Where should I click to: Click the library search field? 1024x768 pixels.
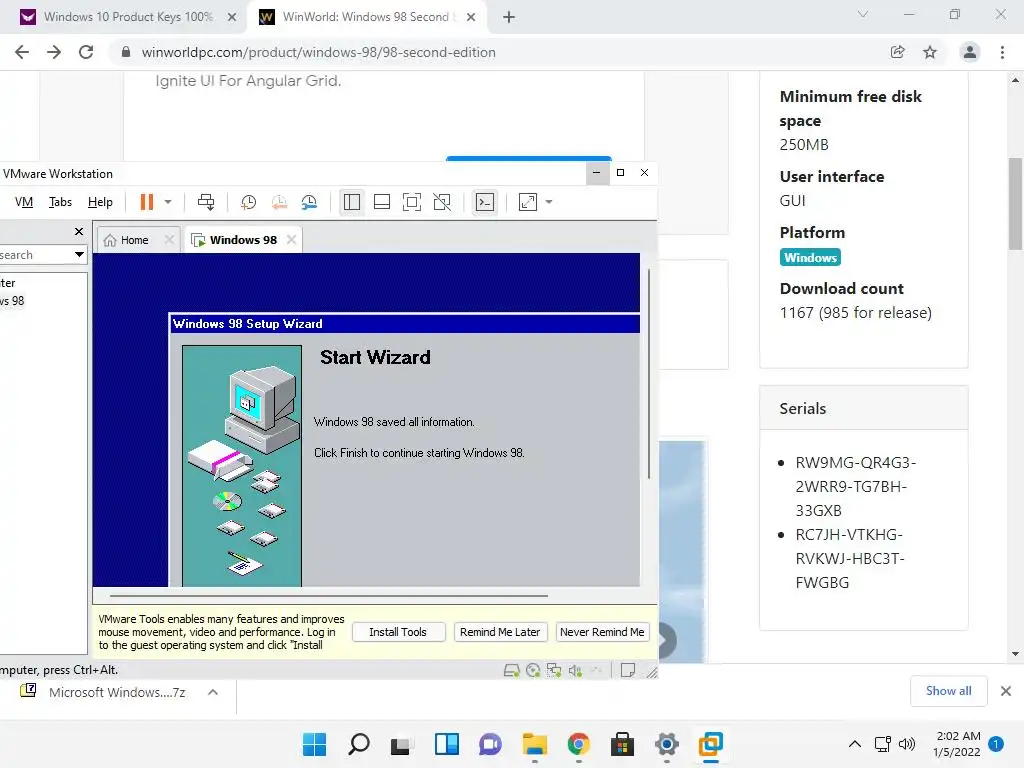tap(35, 255)
